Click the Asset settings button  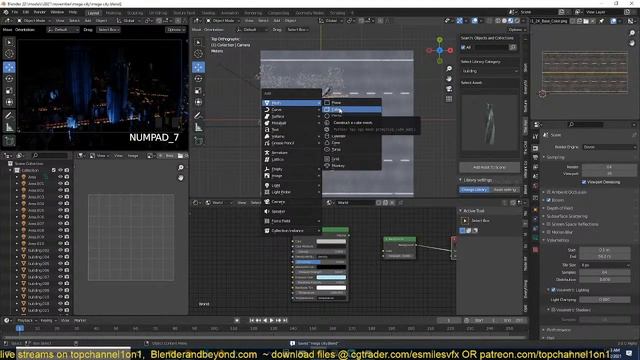(x=504, y=190)
